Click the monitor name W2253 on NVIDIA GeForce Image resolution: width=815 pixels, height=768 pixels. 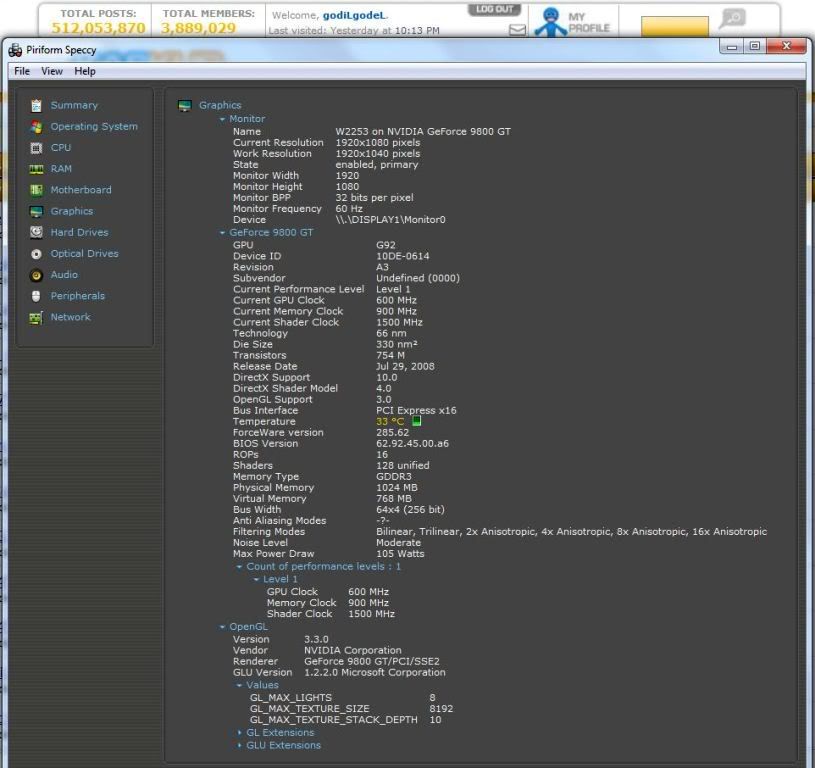pos(423,131)
